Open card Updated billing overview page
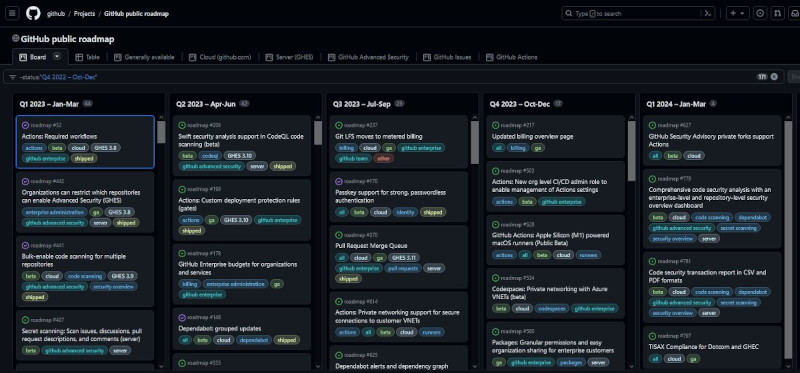 [x=532, y=137]
